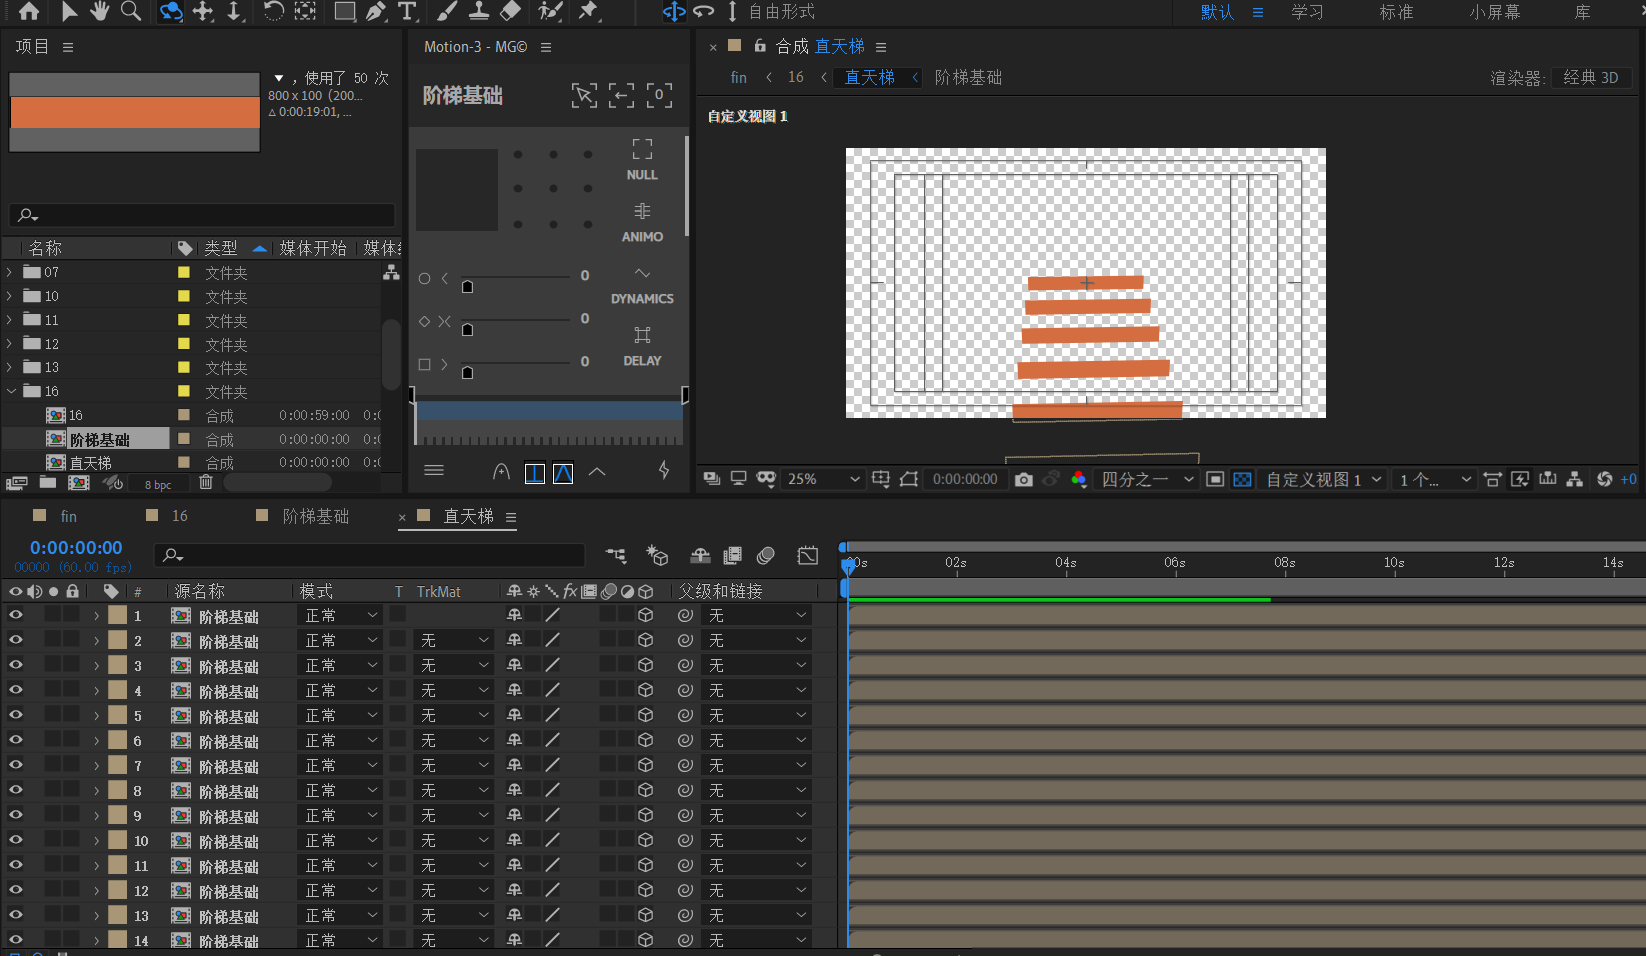
Task: Open the Motion-3 hamburger list icon
Action: [x=434, y=470]
